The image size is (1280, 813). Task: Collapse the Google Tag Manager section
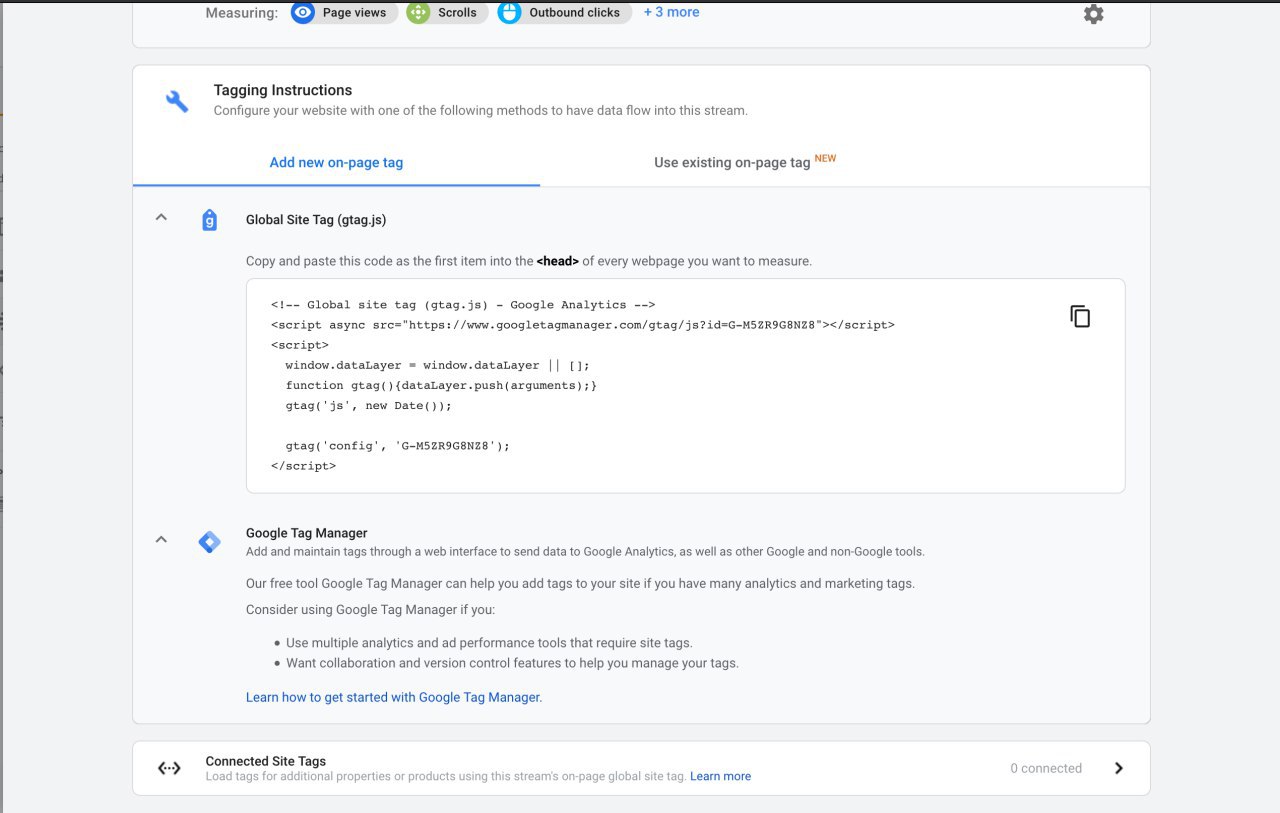coord(161,540)
